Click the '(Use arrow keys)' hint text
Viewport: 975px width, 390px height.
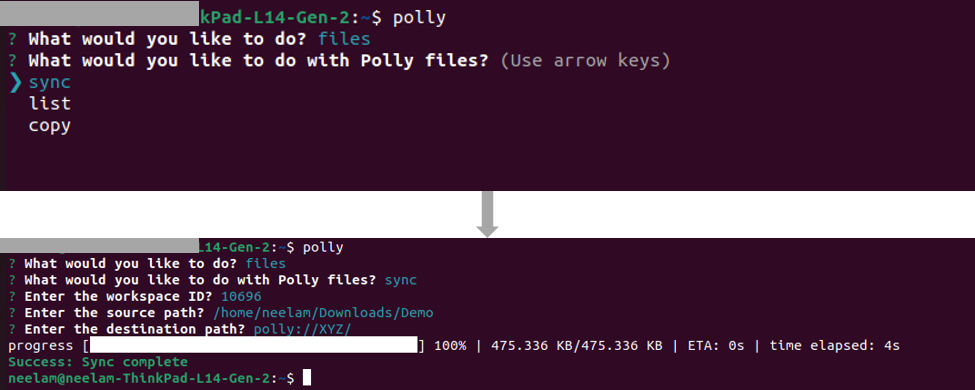click(585, 61)
